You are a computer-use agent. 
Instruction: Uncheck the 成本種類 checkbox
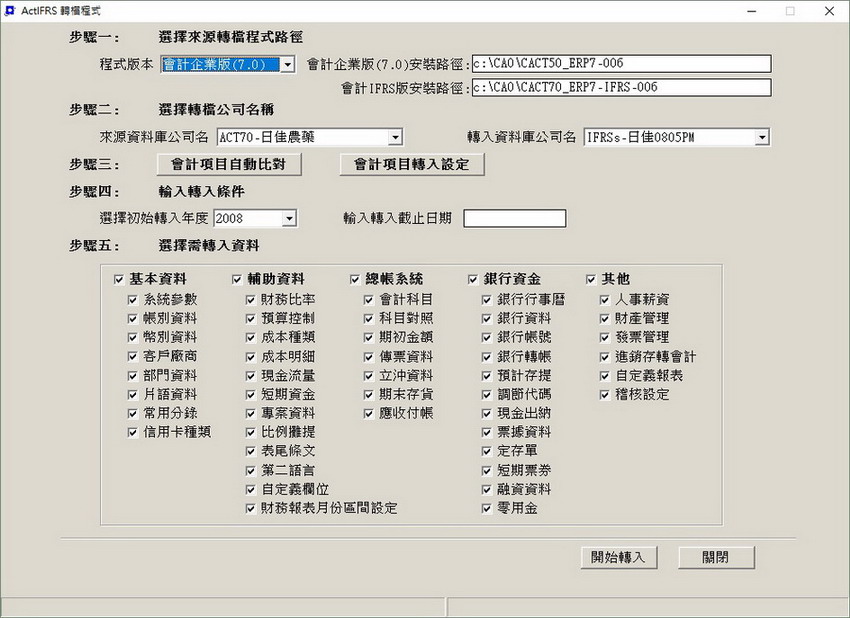tap(250, 337)
